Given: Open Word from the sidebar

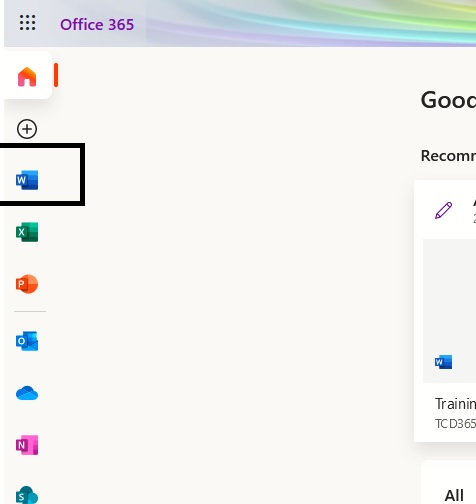Looking at the screenshot, I should (x=27, y=180).
